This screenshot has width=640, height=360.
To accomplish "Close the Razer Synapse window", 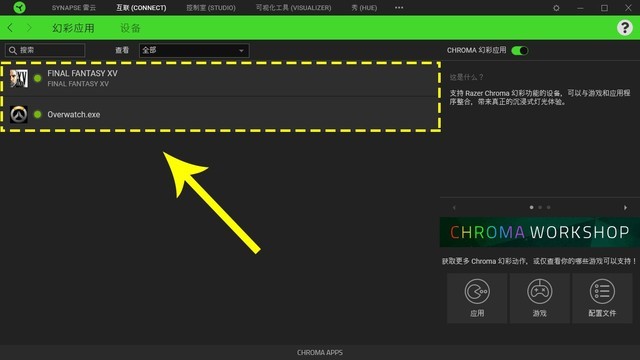I will [x=628, y=8].
